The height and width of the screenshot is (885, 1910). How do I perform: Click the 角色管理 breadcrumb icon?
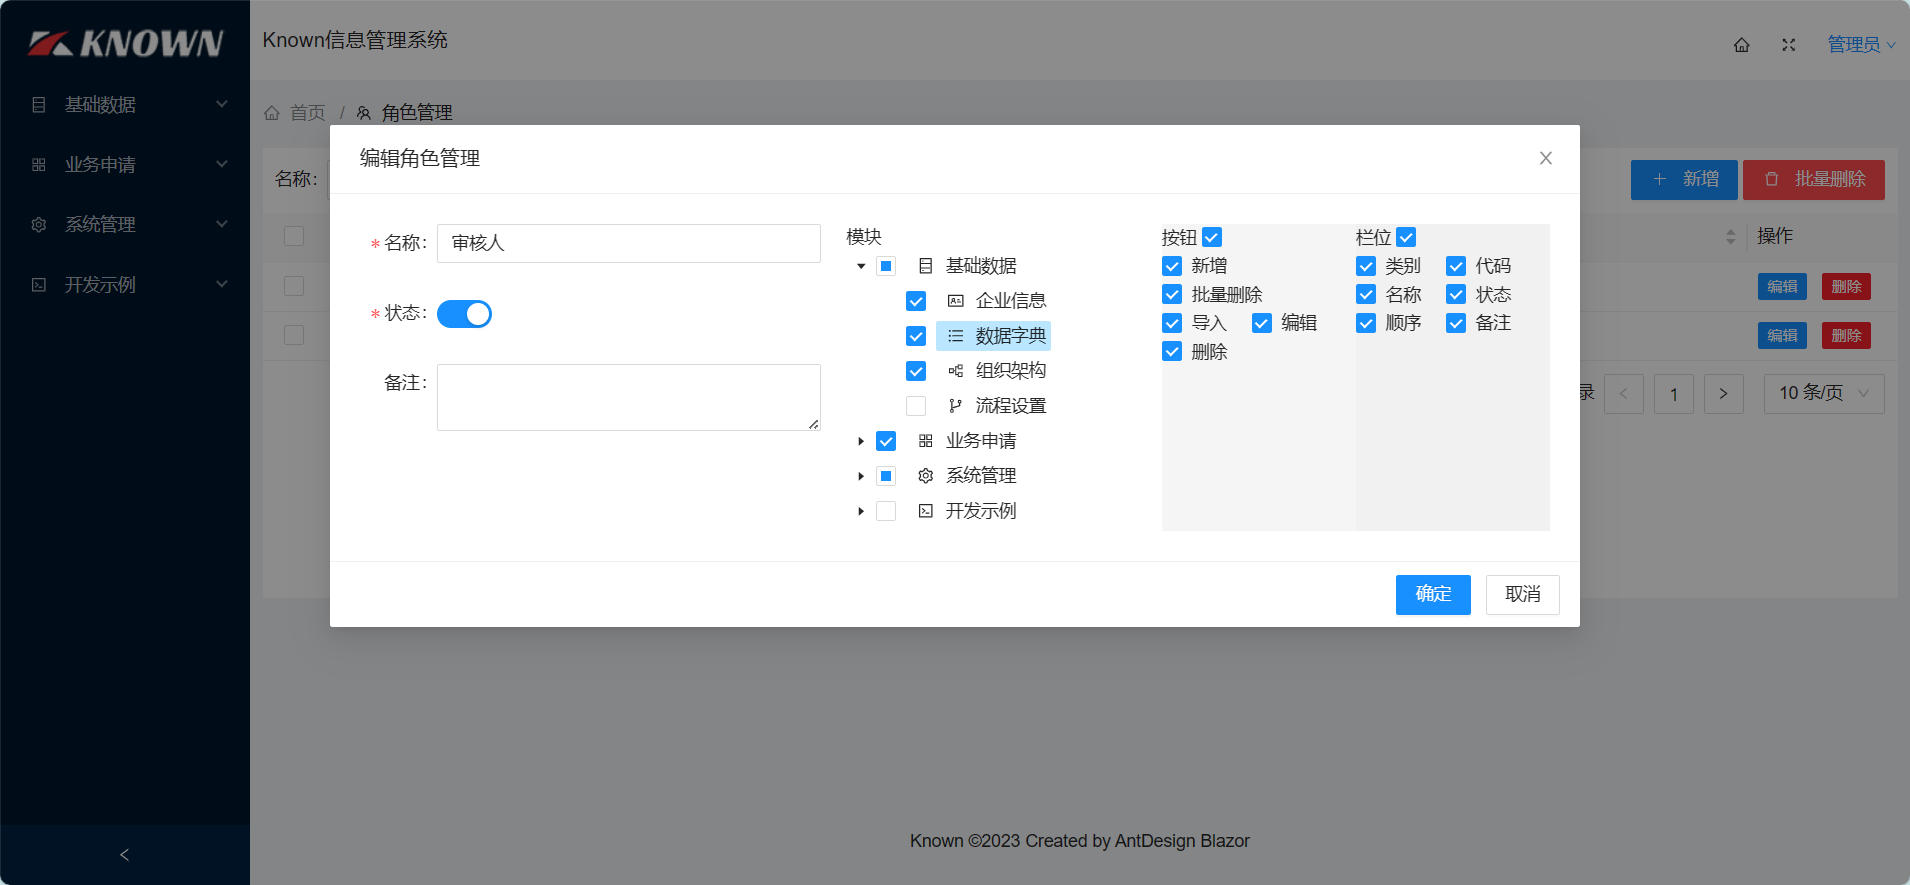[x=364, y=113]
